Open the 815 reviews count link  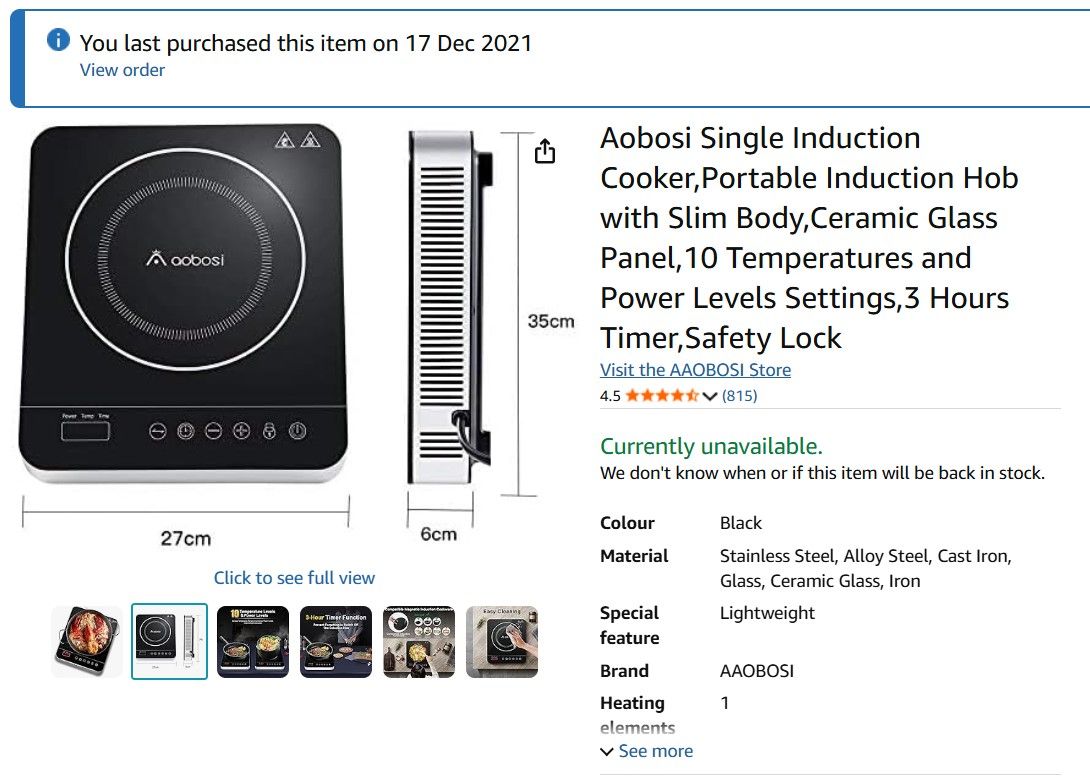(x=740, y=396)
